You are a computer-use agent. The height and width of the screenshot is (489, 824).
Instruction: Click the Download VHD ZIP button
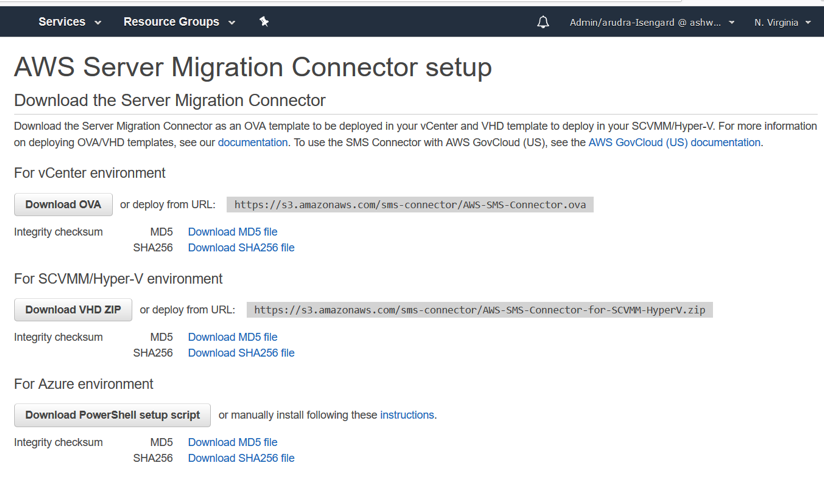(x=73, y=309)
